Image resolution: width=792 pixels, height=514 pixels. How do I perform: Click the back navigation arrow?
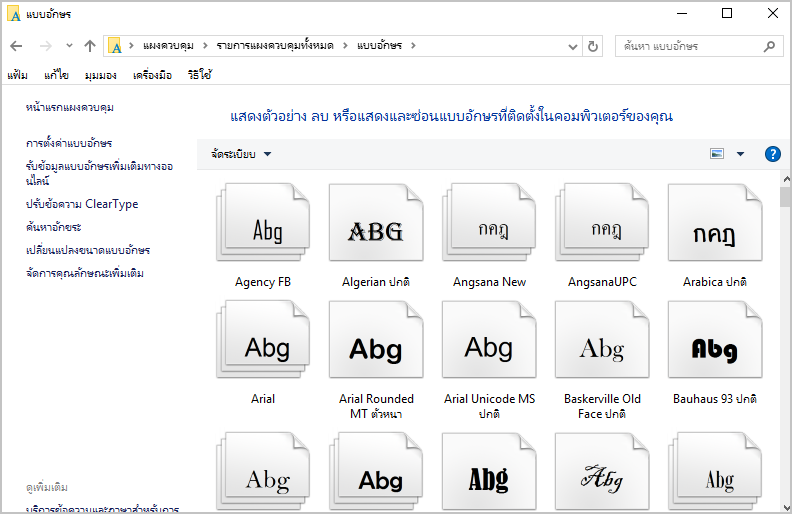pyautogui.click(x=16, y=46)
